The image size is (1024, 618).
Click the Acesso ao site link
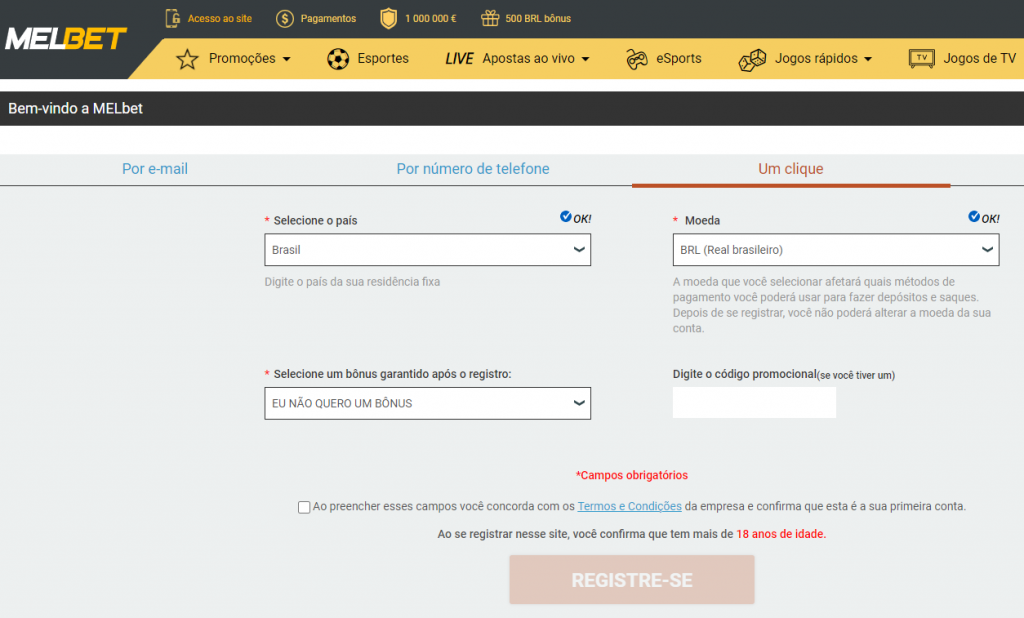219,18
